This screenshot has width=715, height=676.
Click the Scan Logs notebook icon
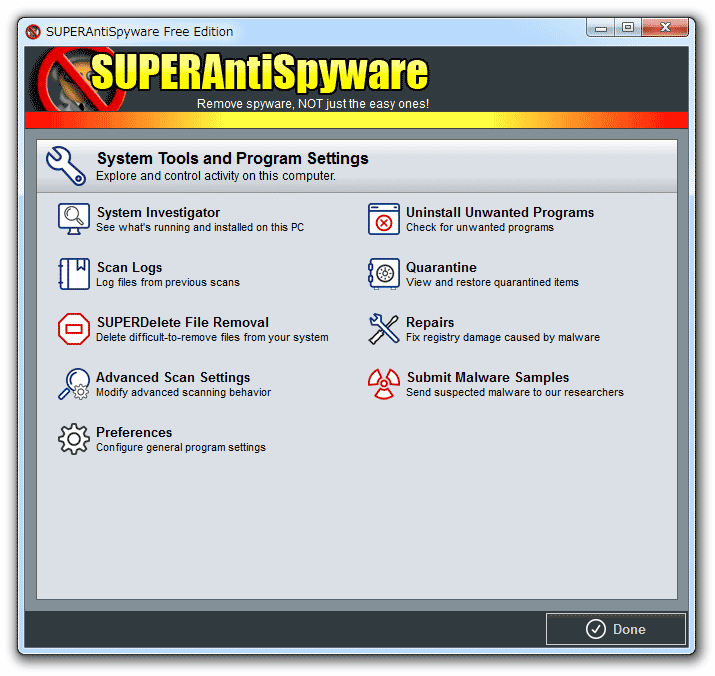click(73, 274)
